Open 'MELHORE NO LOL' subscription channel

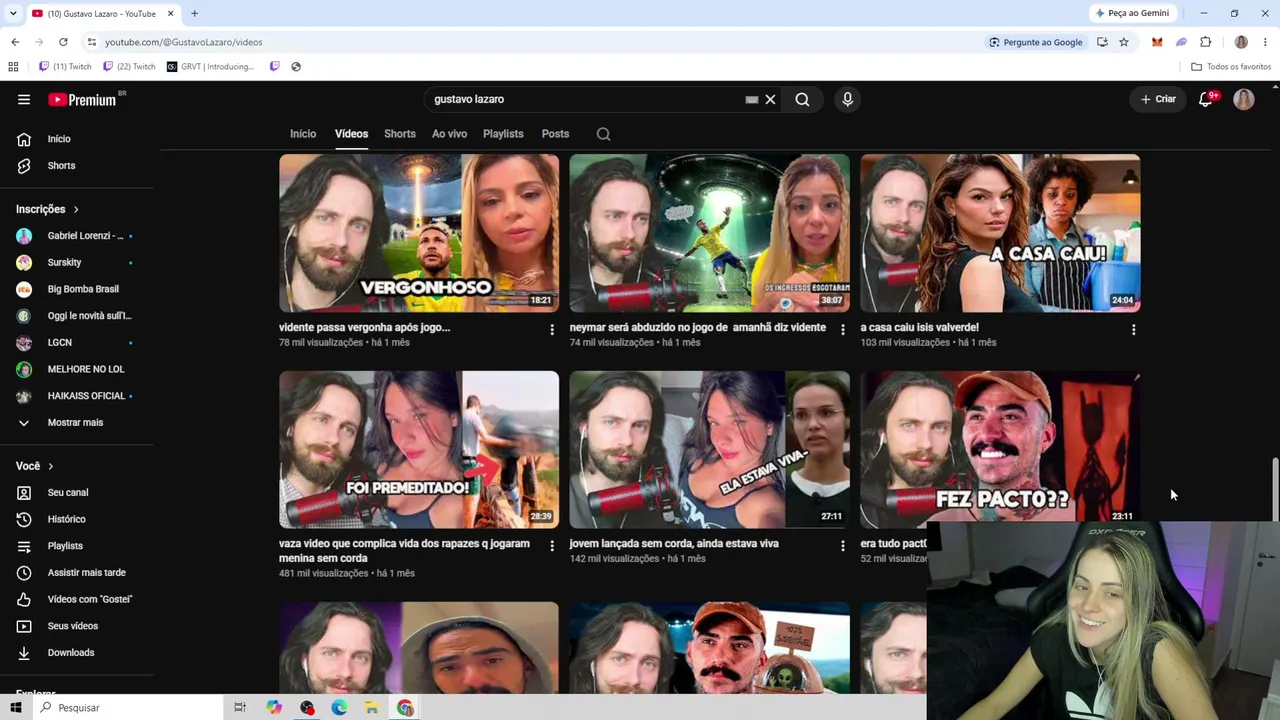coord(76,369)
